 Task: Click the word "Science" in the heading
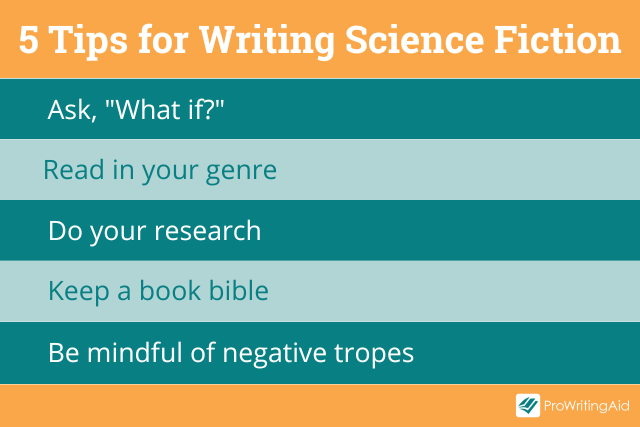click(x=415, y=40)
